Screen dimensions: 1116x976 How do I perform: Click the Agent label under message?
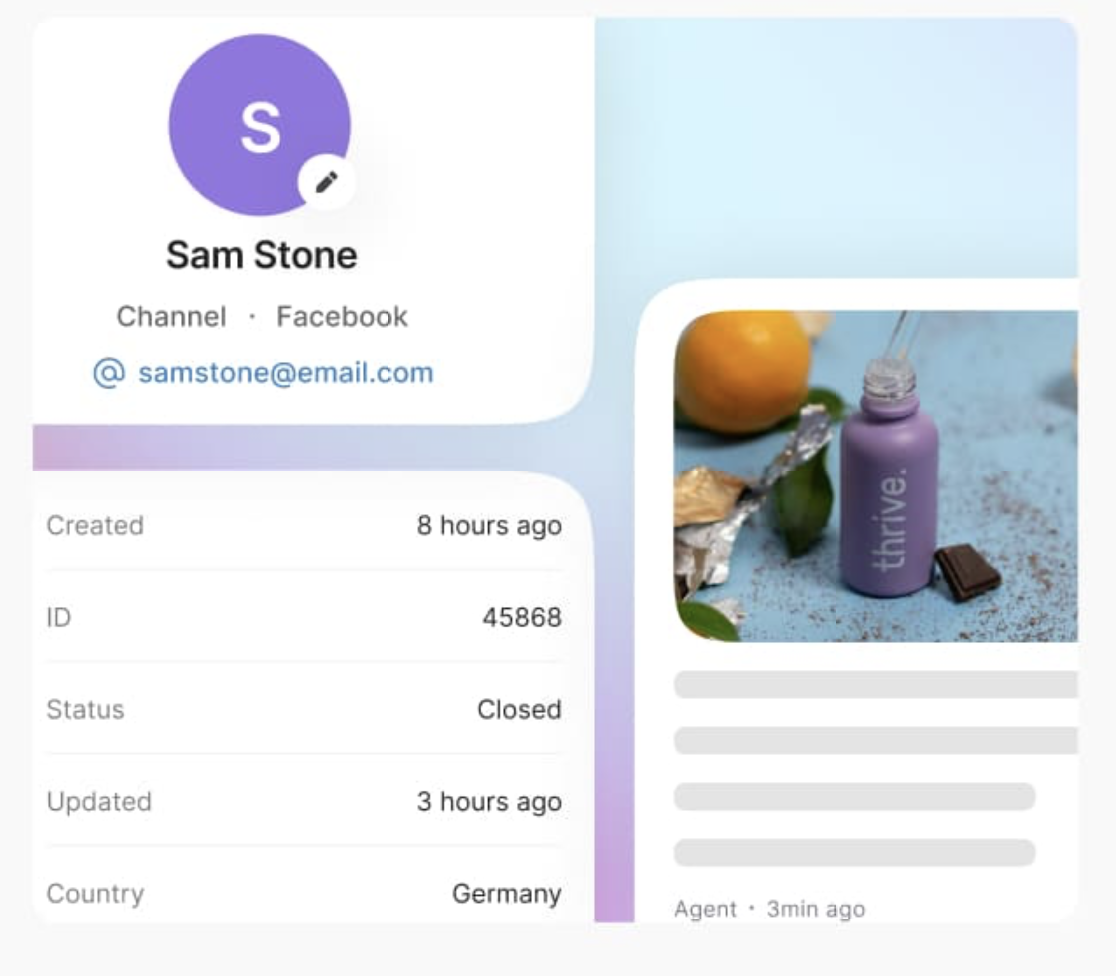[705, 909]
